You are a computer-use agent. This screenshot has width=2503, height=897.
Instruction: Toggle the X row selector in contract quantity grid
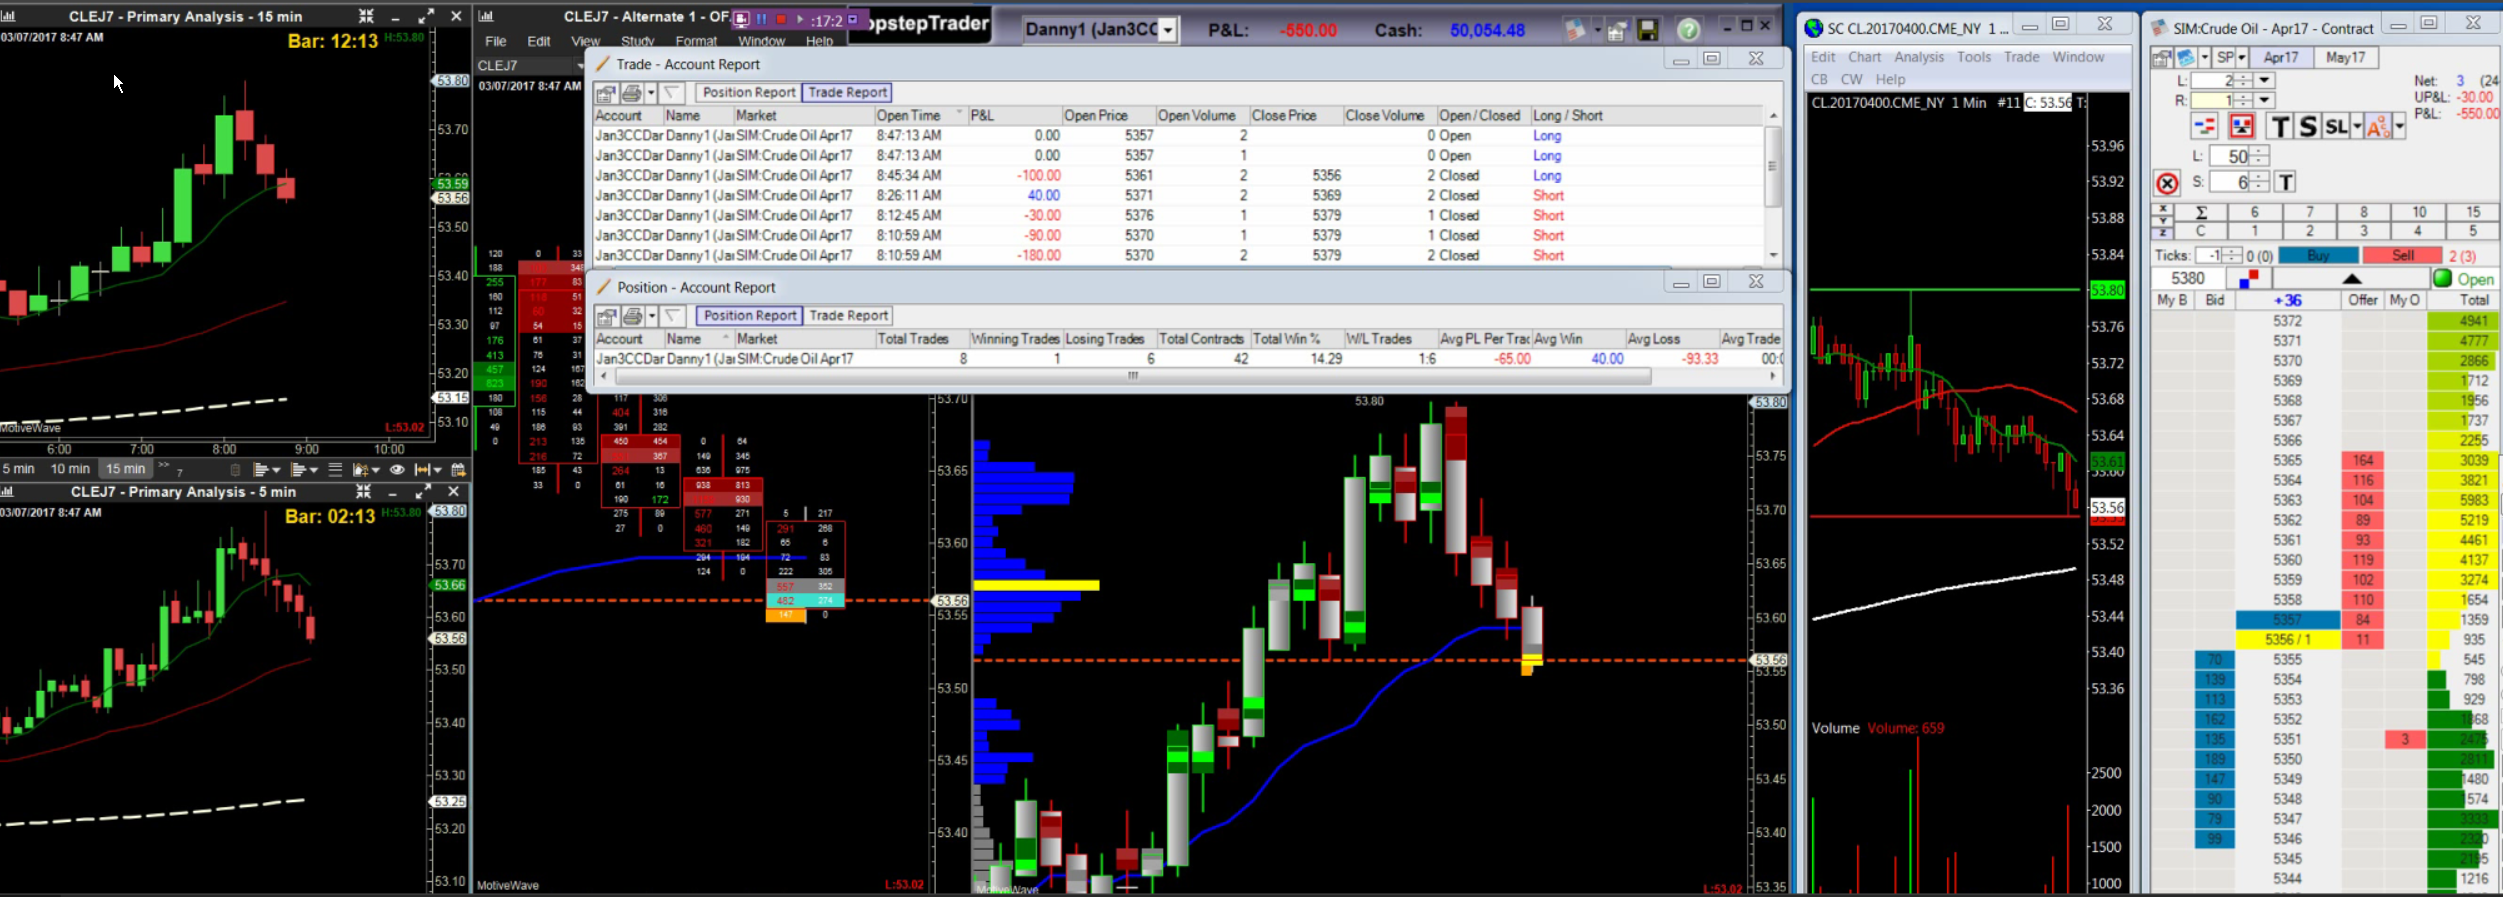tap(2163, 207)
